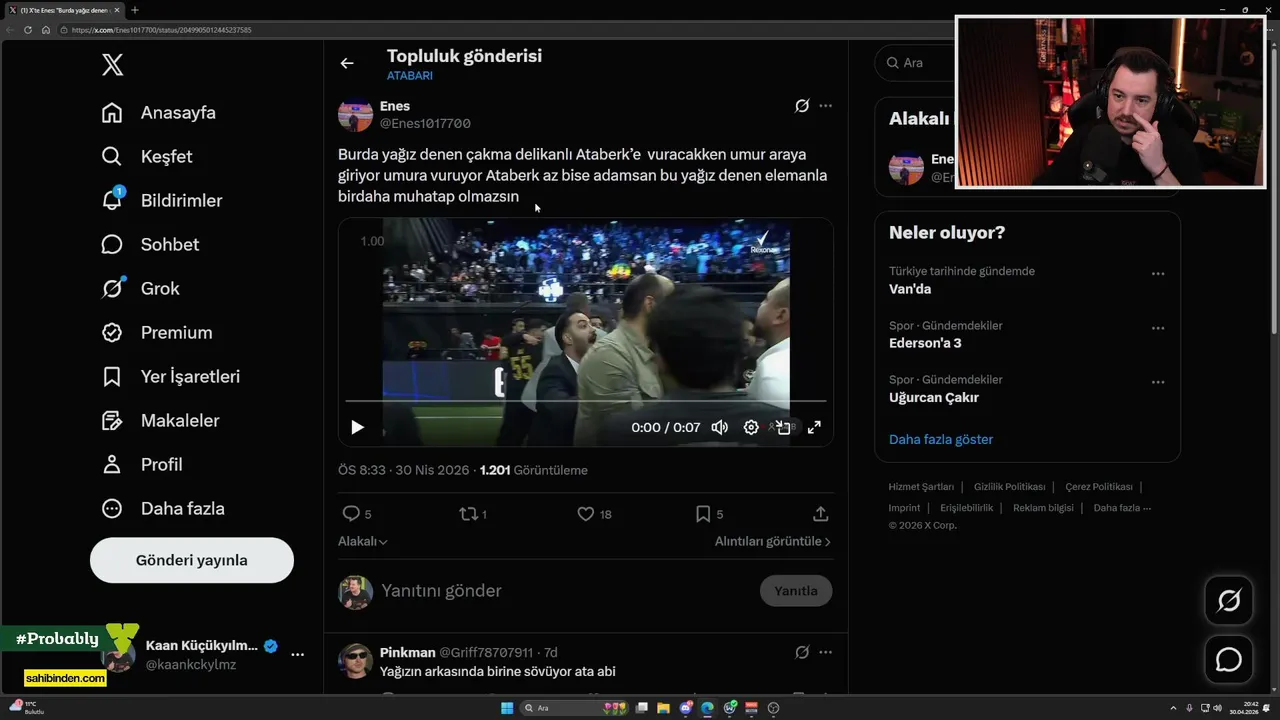Screen dimensions: 1280x720
Task: Toggle picture-in-picture for video
Action: point(783,428)
